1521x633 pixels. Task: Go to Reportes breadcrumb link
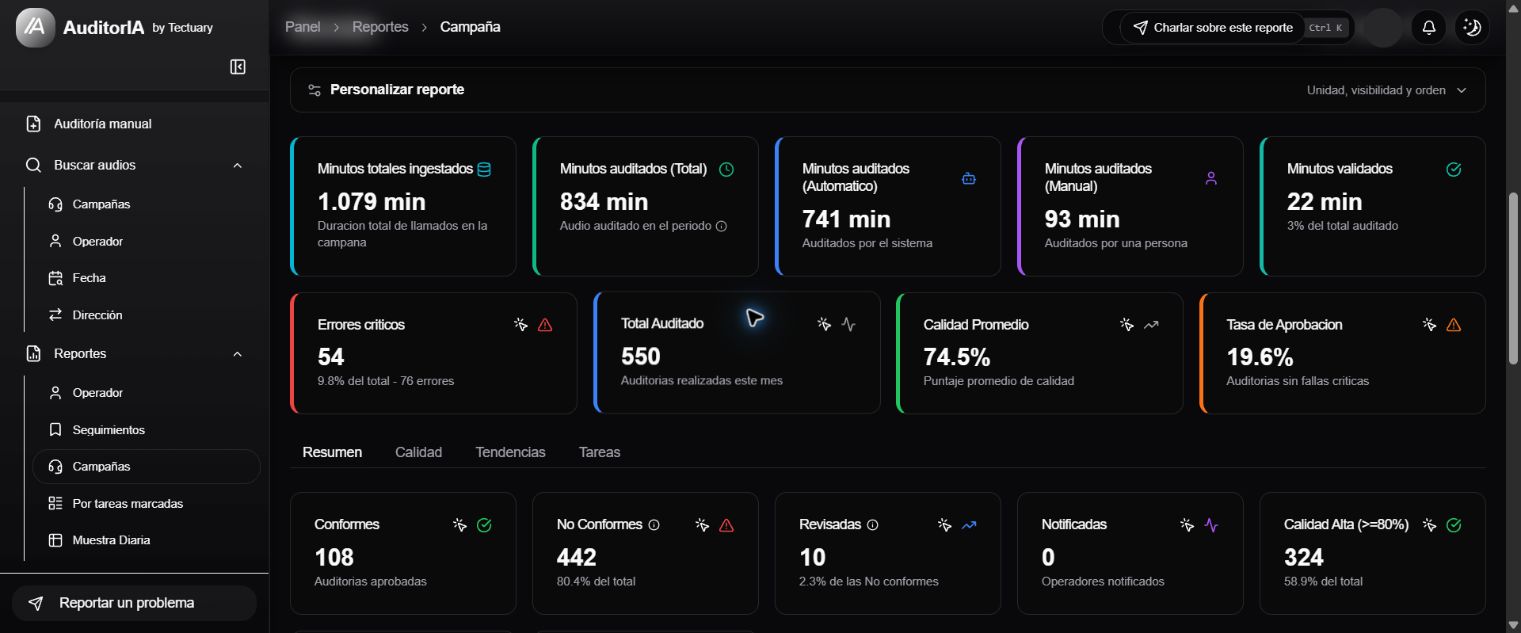(x=380, y=27)
